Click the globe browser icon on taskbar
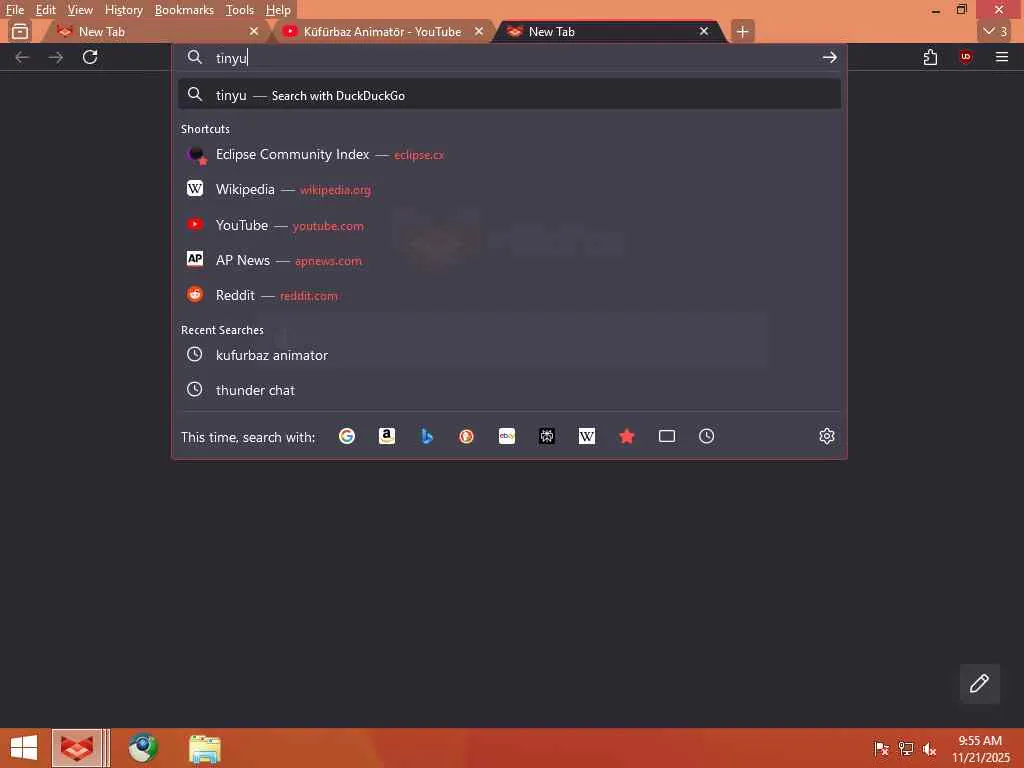Screen dimensions: 1024x768 point(143,748)
